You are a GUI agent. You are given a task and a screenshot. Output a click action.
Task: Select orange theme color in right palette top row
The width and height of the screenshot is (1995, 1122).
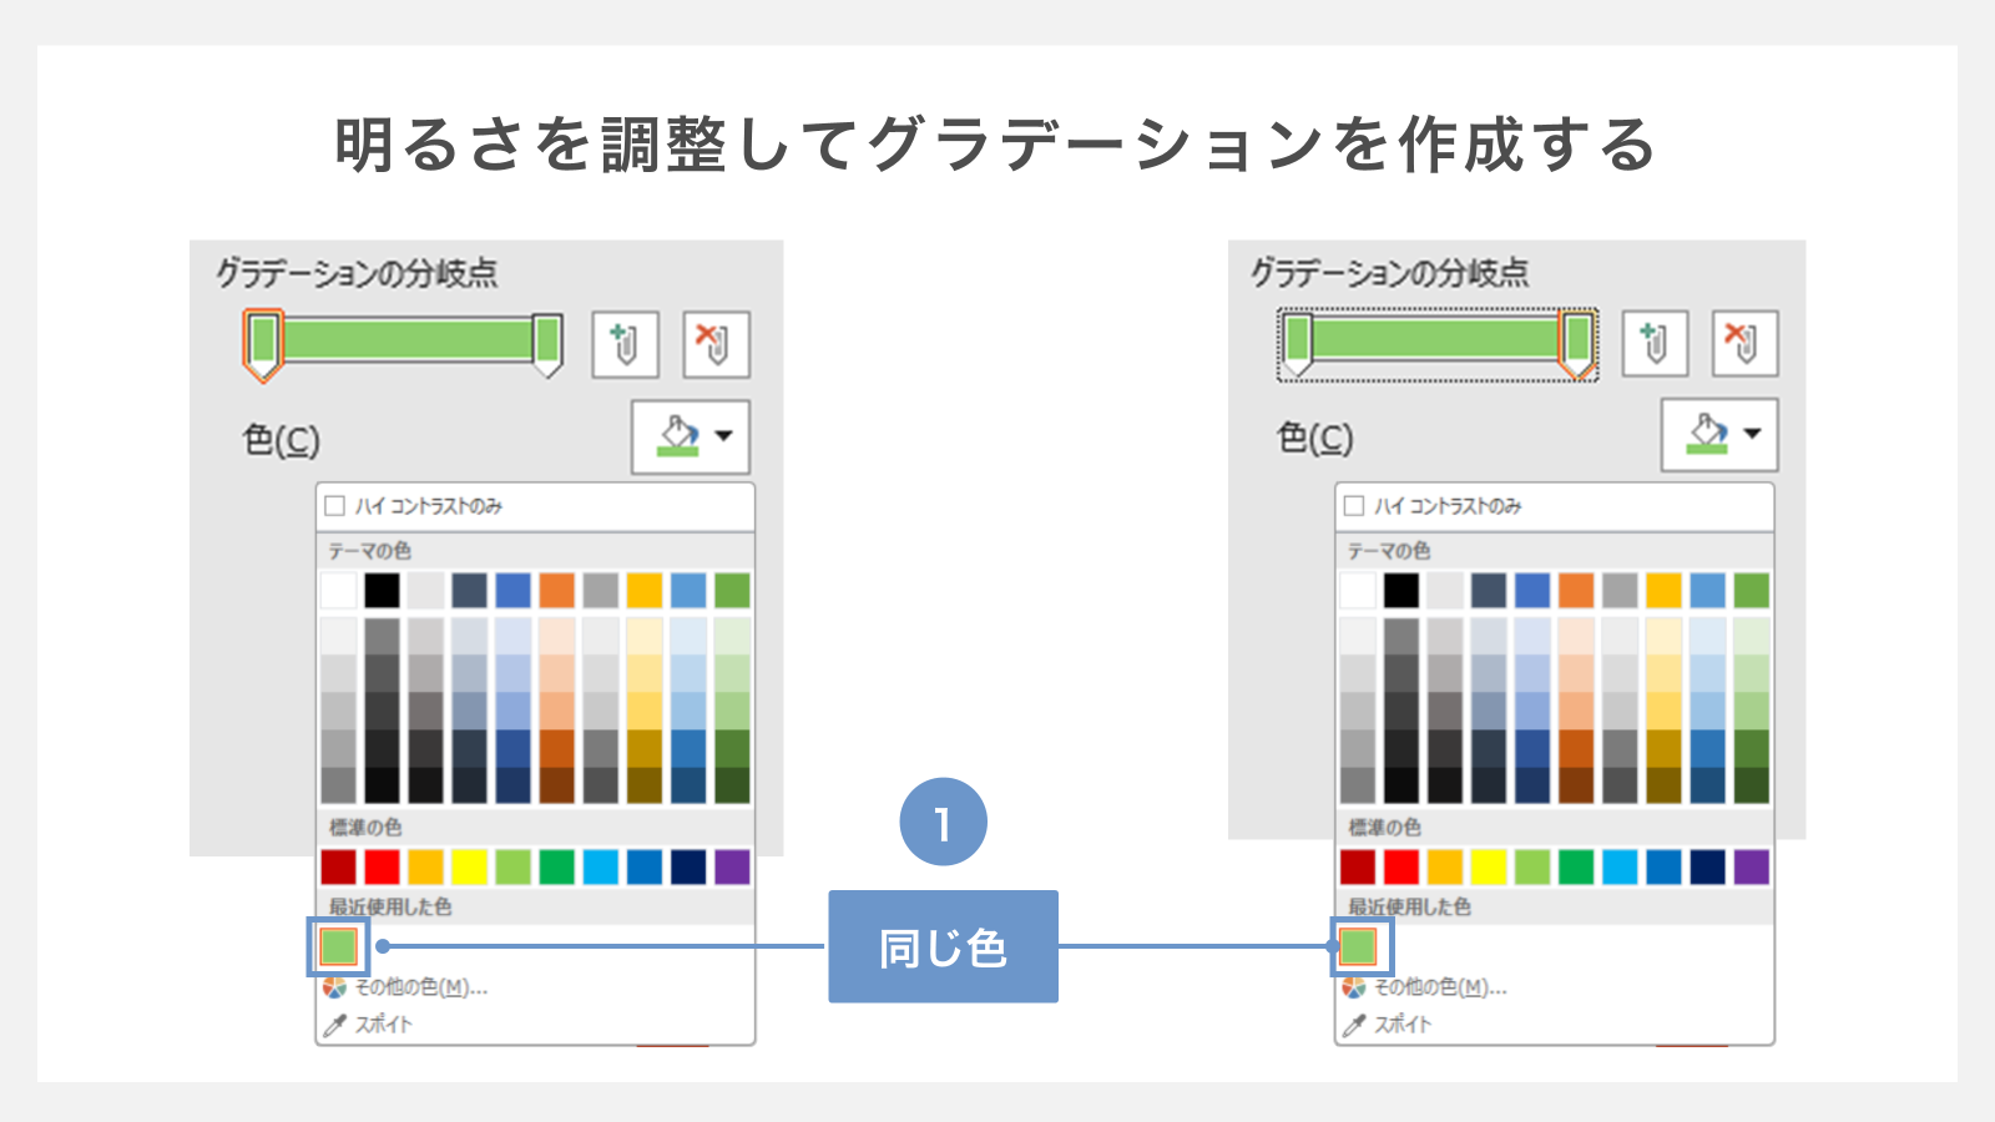[1576, 591]
